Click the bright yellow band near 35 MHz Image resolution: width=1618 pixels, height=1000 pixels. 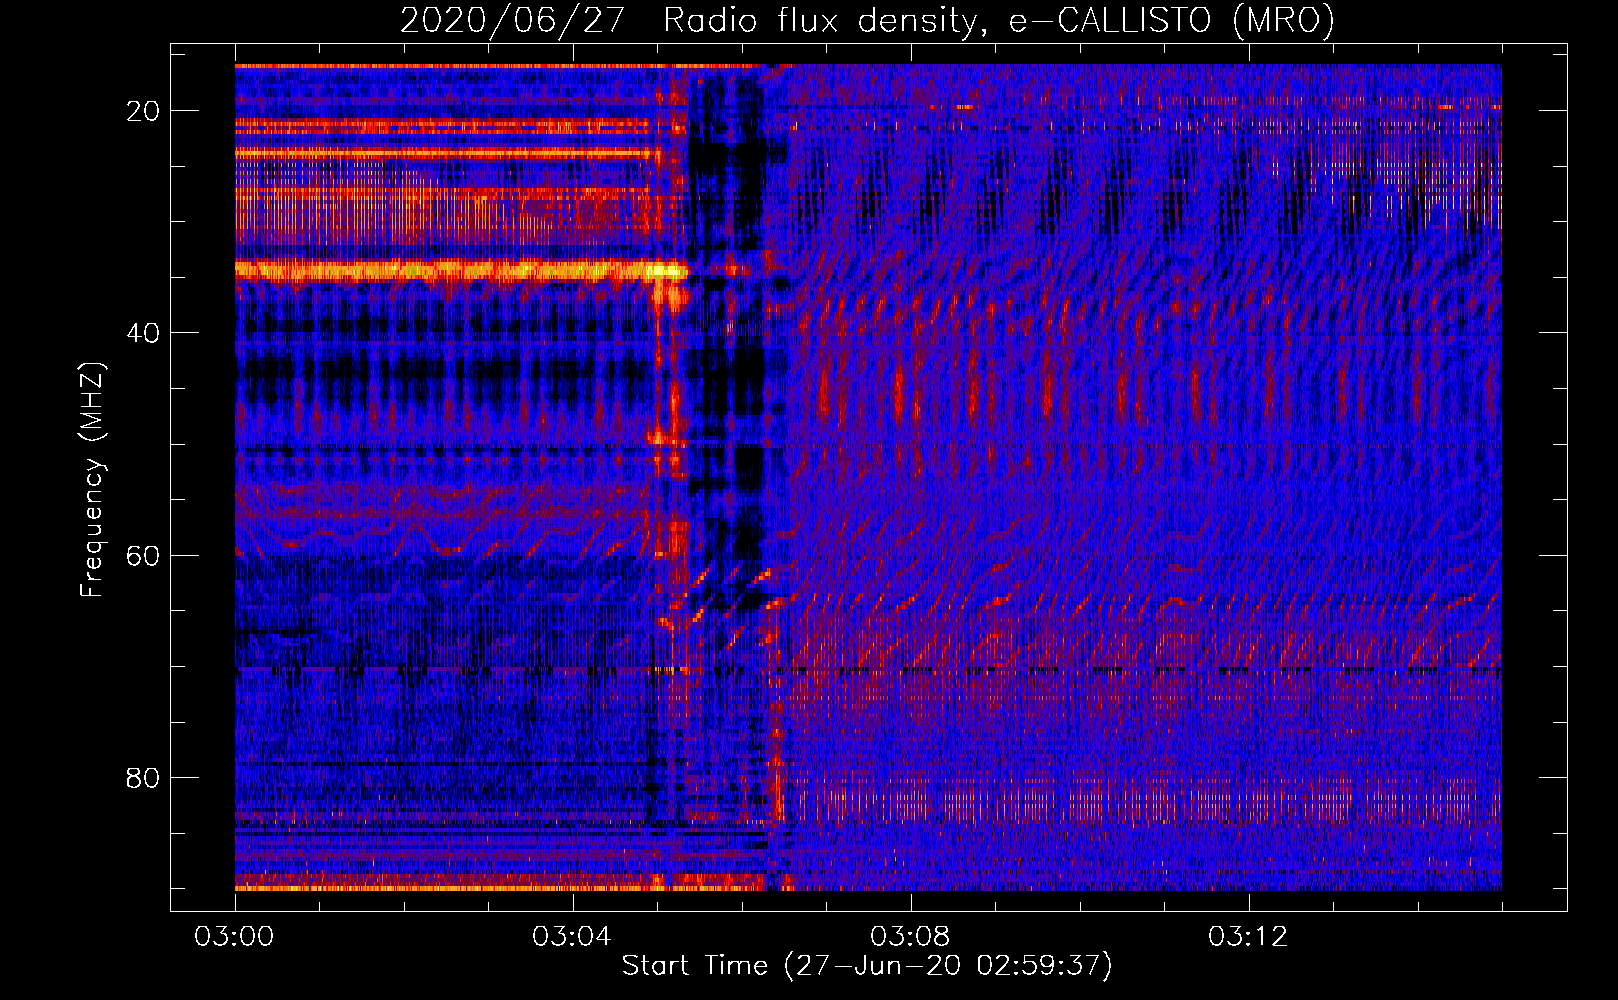(x=462, y=269)
